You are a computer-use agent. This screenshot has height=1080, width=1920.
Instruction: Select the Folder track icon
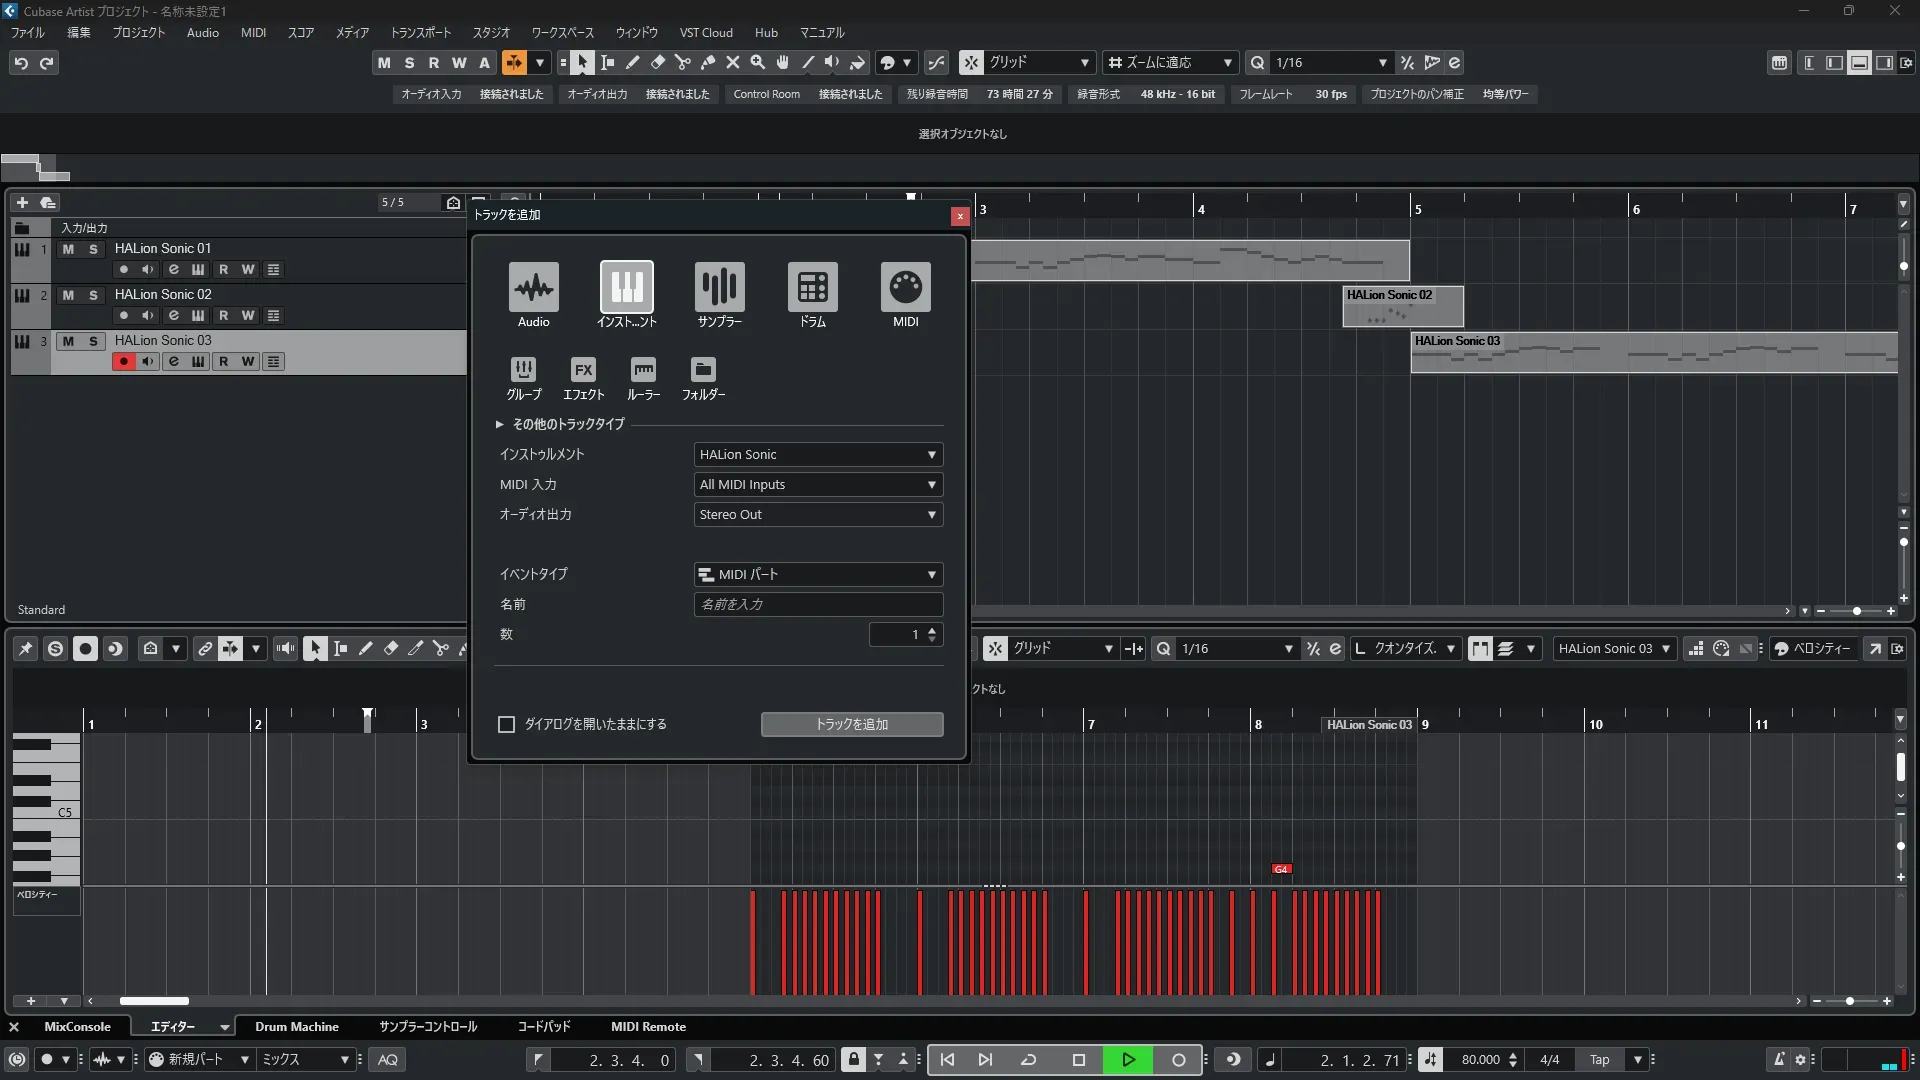(x=703, y=370)
